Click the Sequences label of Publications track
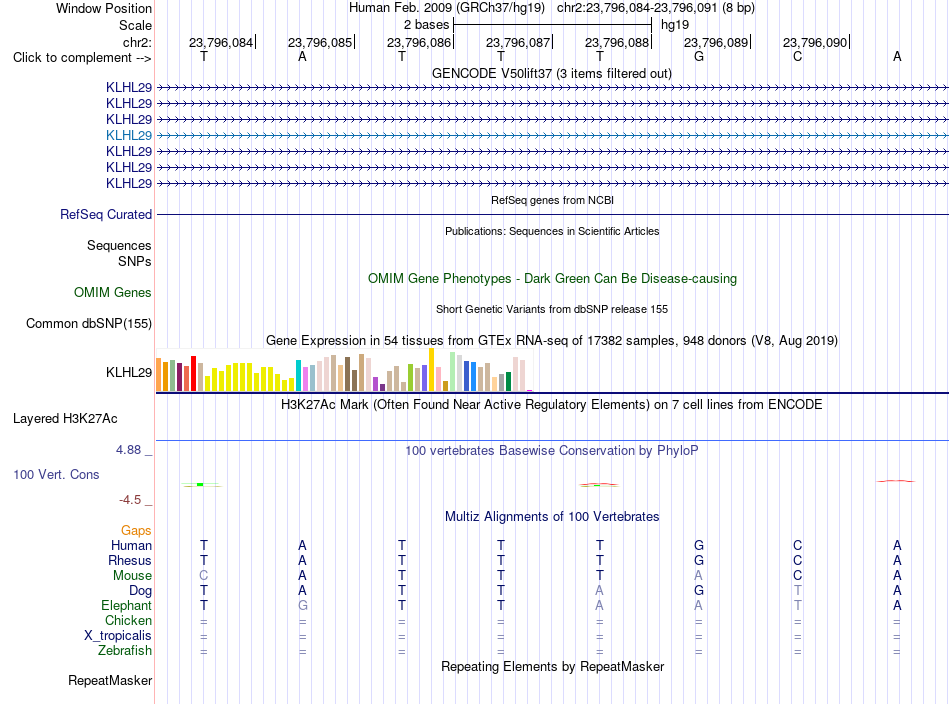 (119, 245)
